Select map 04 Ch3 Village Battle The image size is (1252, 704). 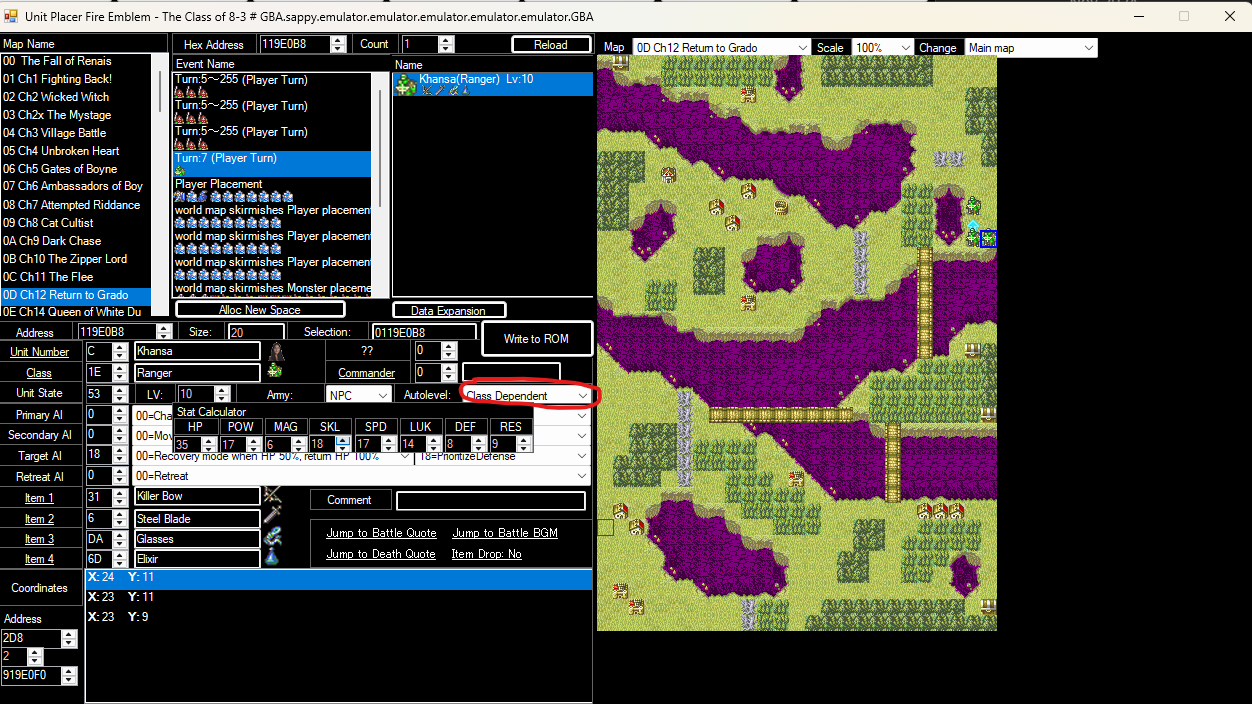76,133
